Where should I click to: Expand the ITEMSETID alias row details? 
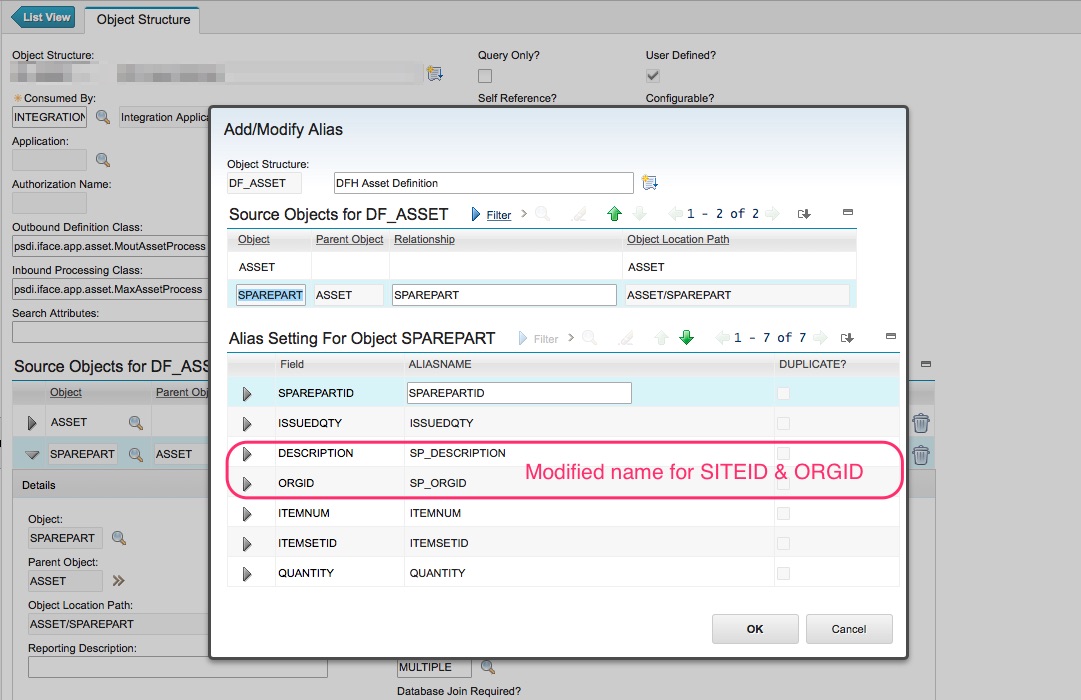(x=247, y=543)
